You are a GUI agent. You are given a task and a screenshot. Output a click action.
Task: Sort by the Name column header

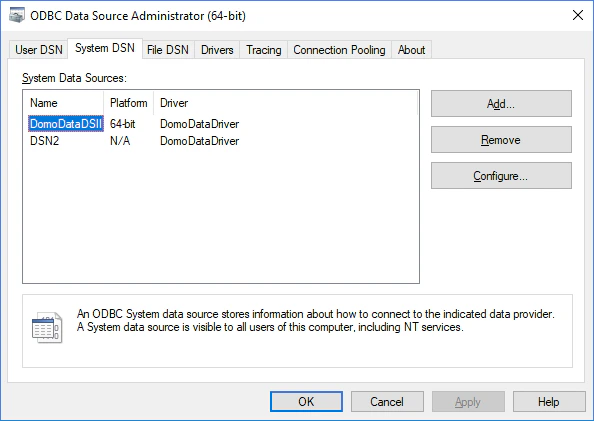[63, 103]
